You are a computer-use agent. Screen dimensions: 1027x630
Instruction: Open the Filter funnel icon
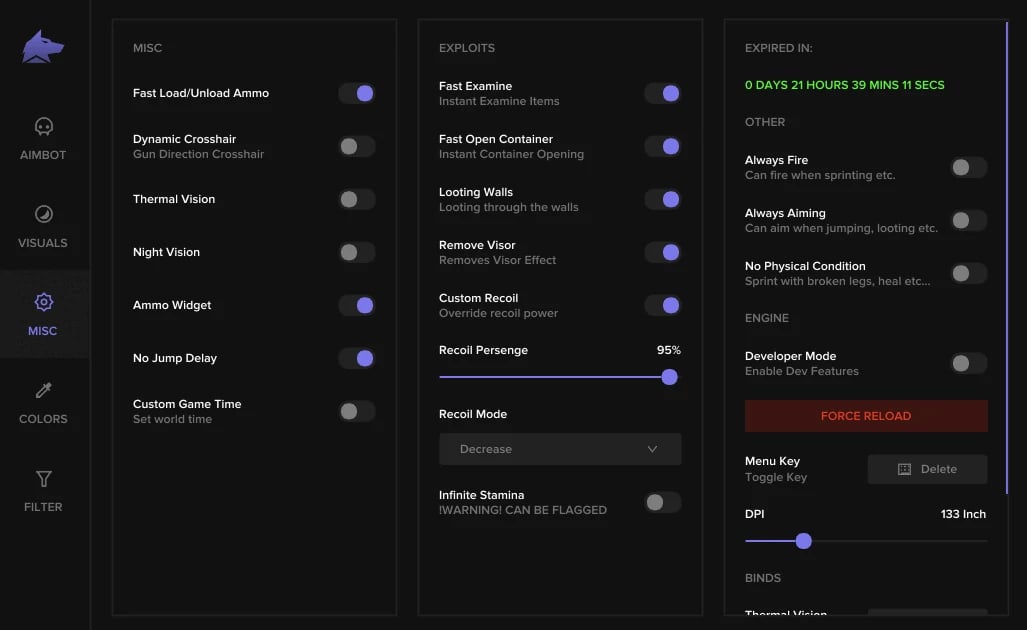coord(43,478)
